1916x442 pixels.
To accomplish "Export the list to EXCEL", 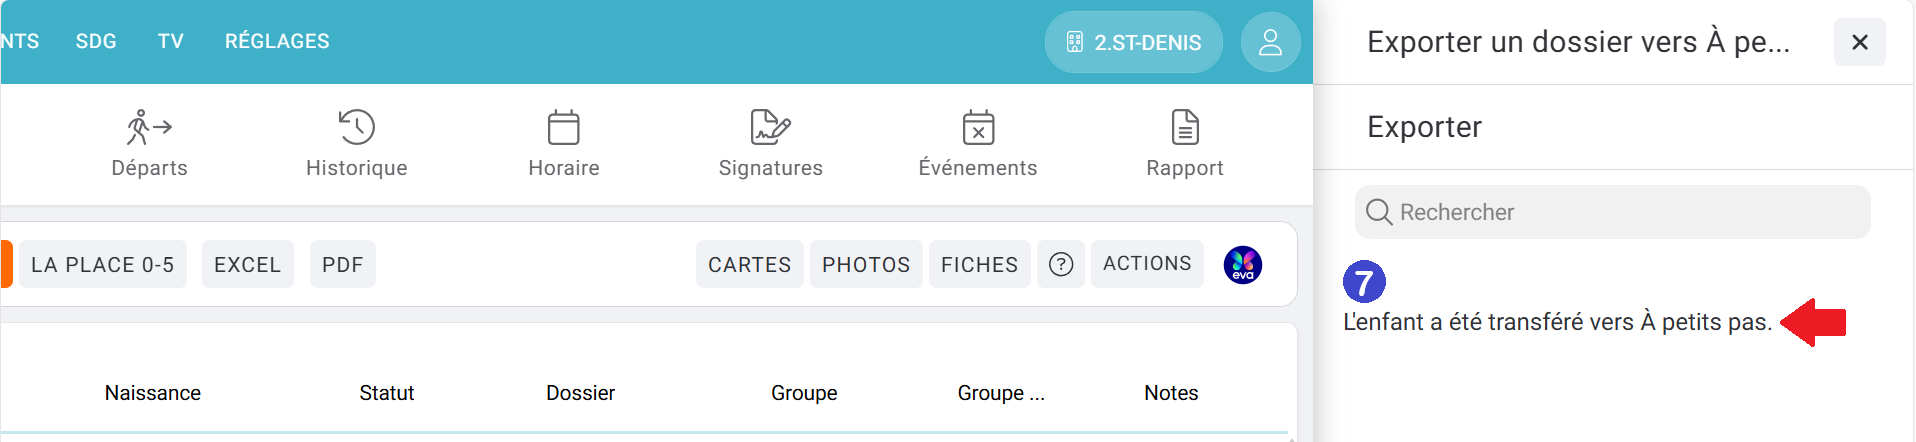I will (248, 264).
